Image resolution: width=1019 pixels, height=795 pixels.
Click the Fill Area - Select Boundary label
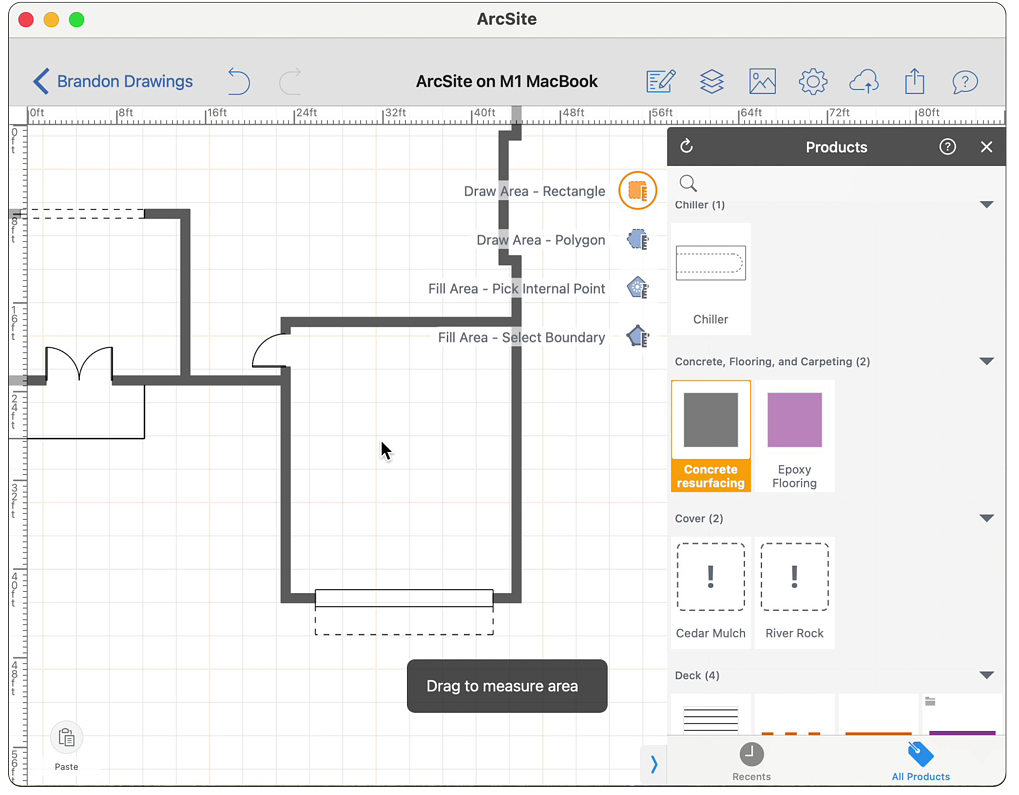coord(521,337)
